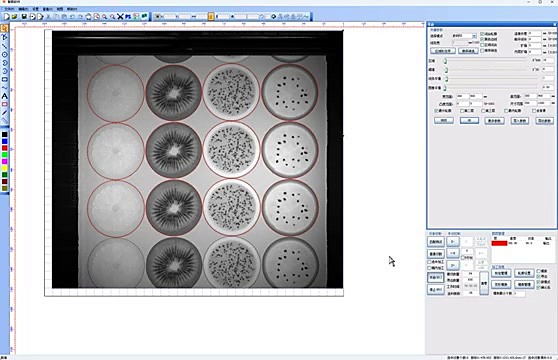
Task: Click the topmost slider track in the dialog
Action: coord(486,61)
